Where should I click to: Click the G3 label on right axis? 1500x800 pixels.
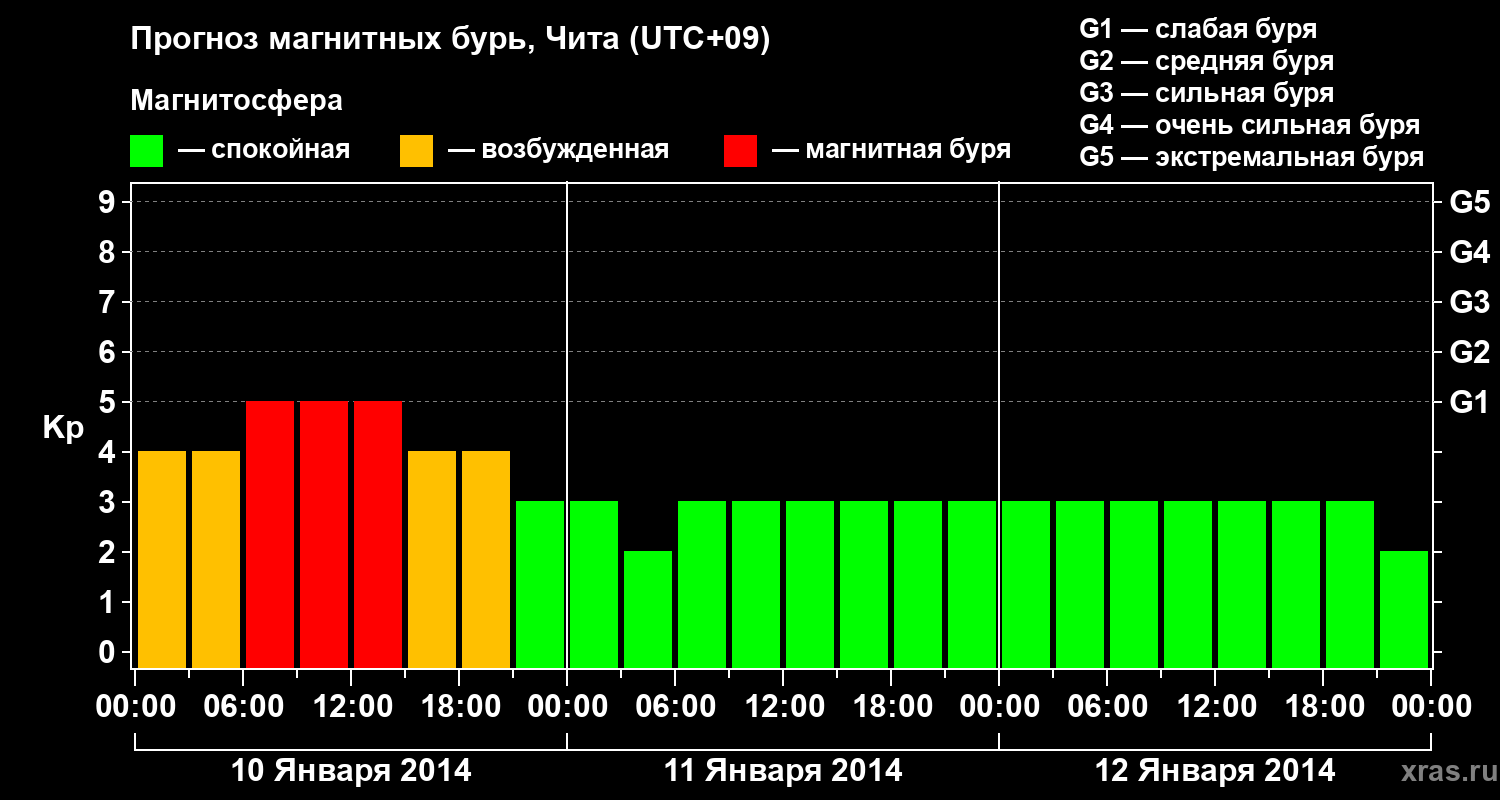coord(1469,303)
